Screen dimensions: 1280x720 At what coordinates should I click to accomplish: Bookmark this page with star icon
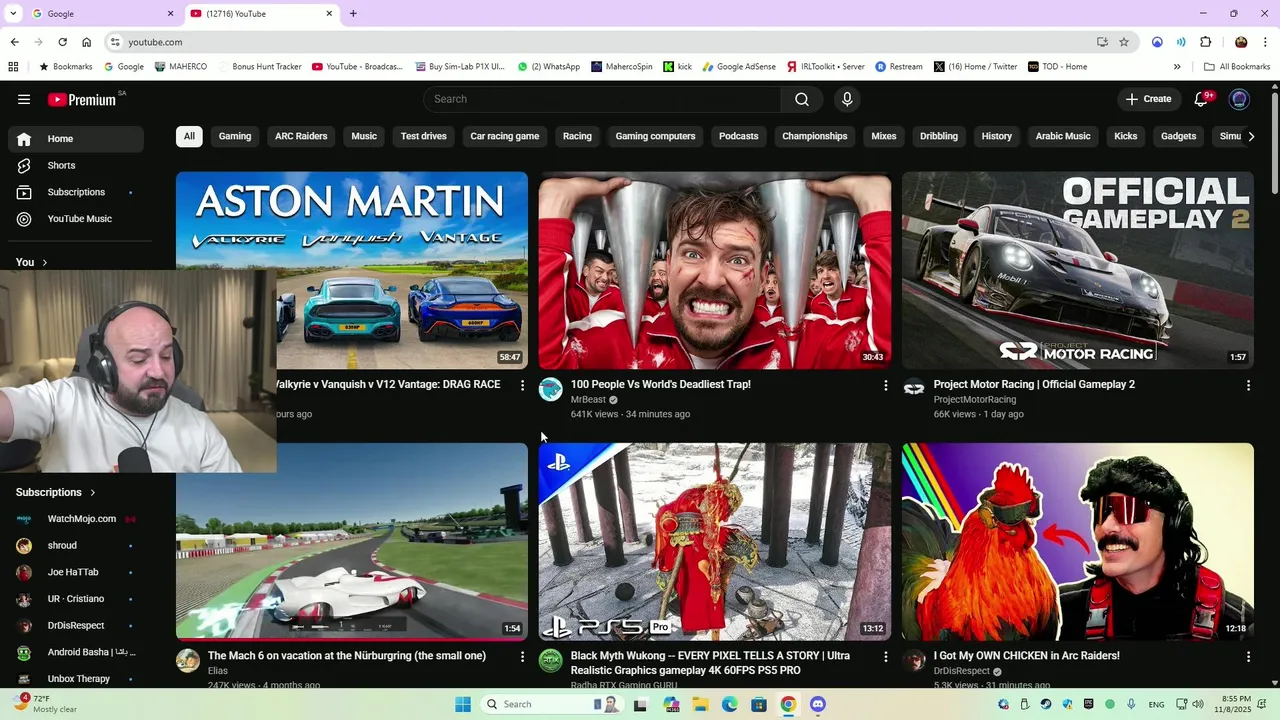pos(1124,42)
